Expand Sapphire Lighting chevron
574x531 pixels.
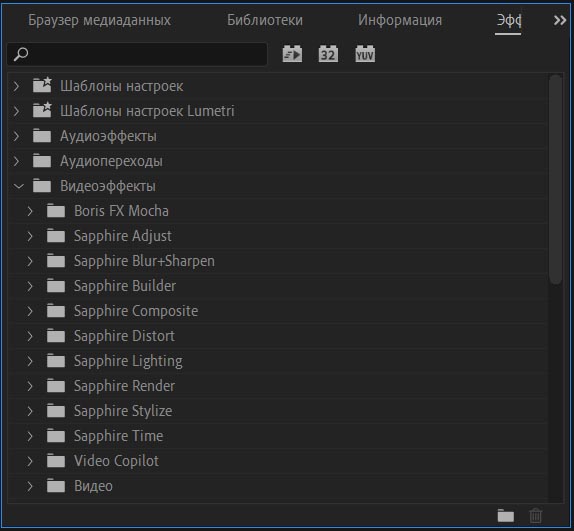[30, 361]
